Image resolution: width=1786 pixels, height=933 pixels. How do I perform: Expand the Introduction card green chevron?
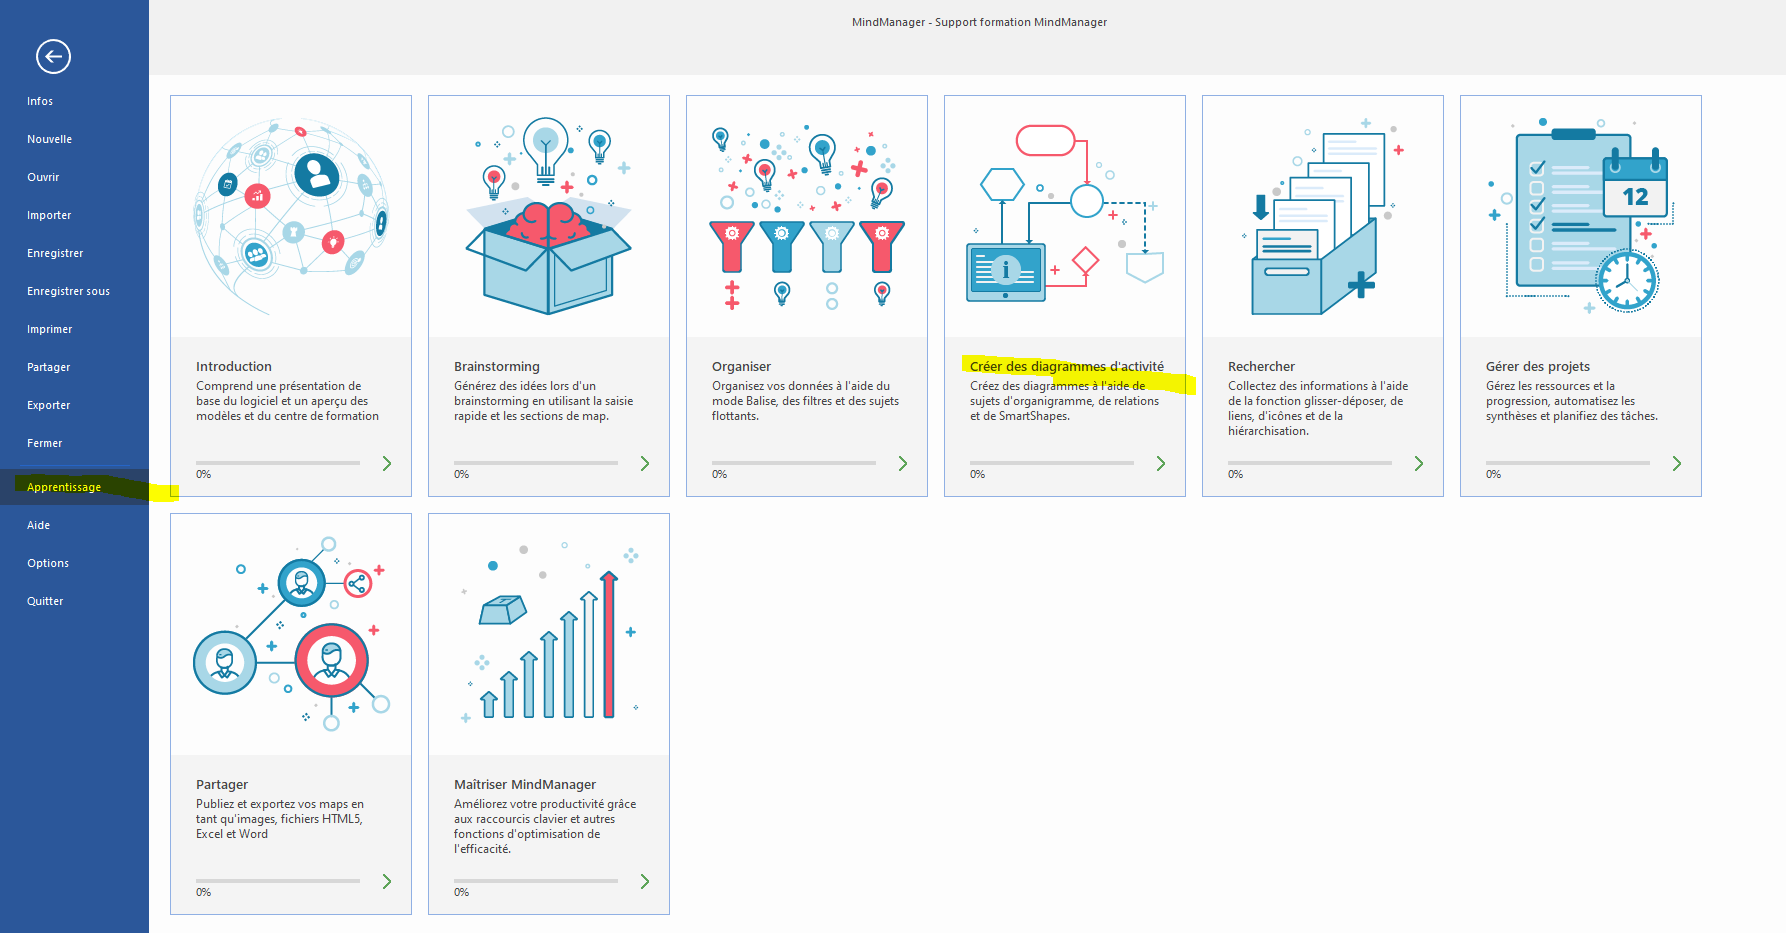(x=387, y=463)
